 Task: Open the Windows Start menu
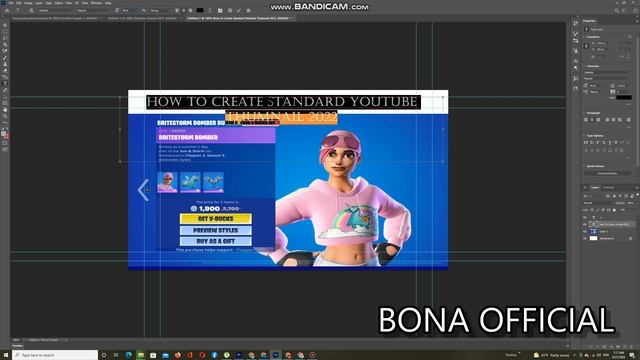coord(6,355)
